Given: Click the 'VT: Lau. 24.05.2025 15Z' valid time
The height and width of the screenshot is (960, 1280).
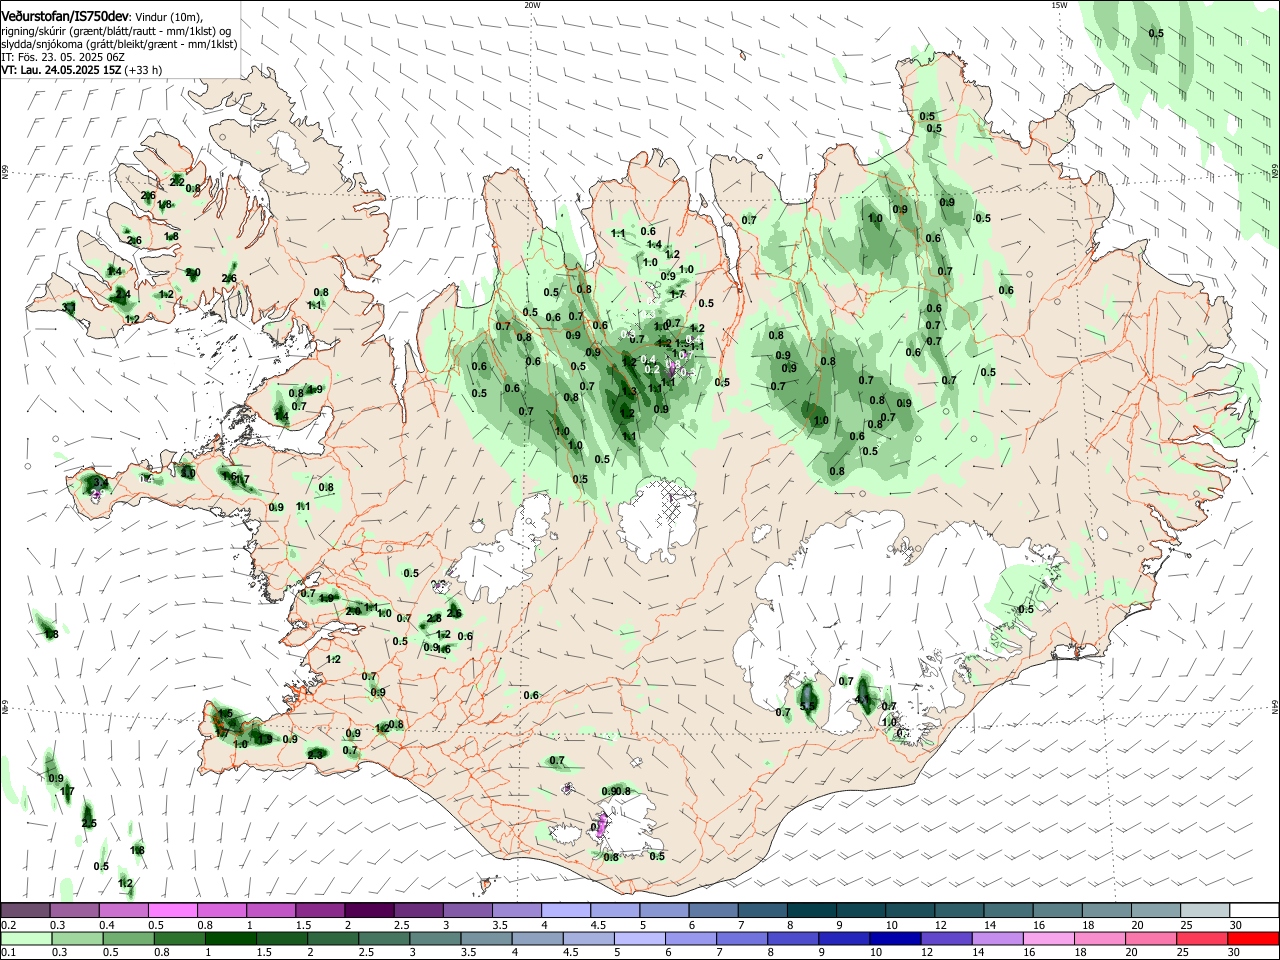Looking at the screenshot, I should [61, 70].
